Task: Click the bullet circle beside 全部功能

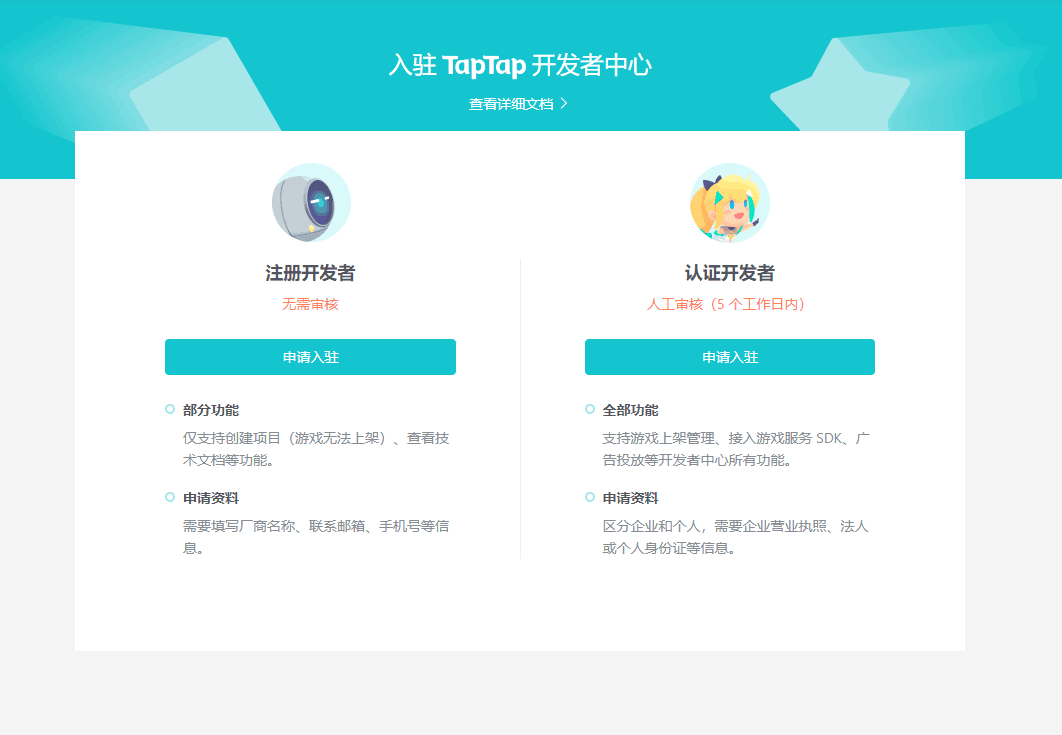Action: 590,409
